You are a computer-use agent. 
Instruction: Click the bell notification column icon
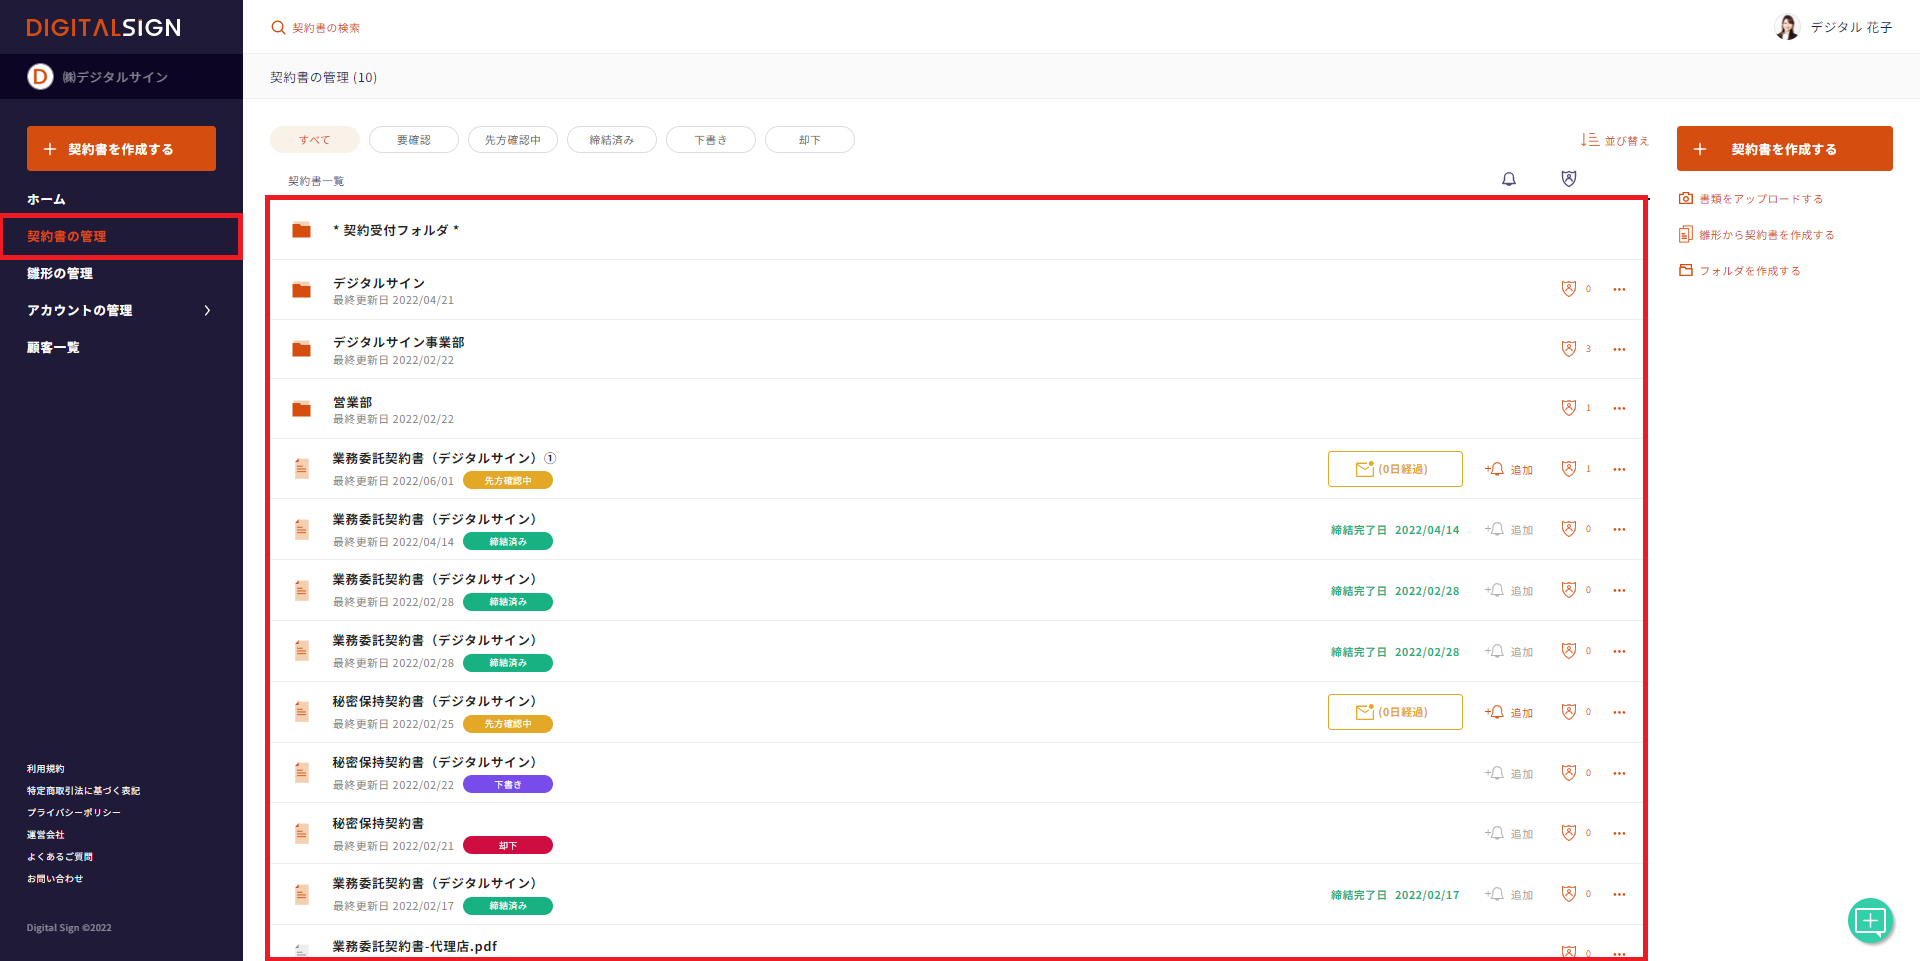pos(1509,179)
